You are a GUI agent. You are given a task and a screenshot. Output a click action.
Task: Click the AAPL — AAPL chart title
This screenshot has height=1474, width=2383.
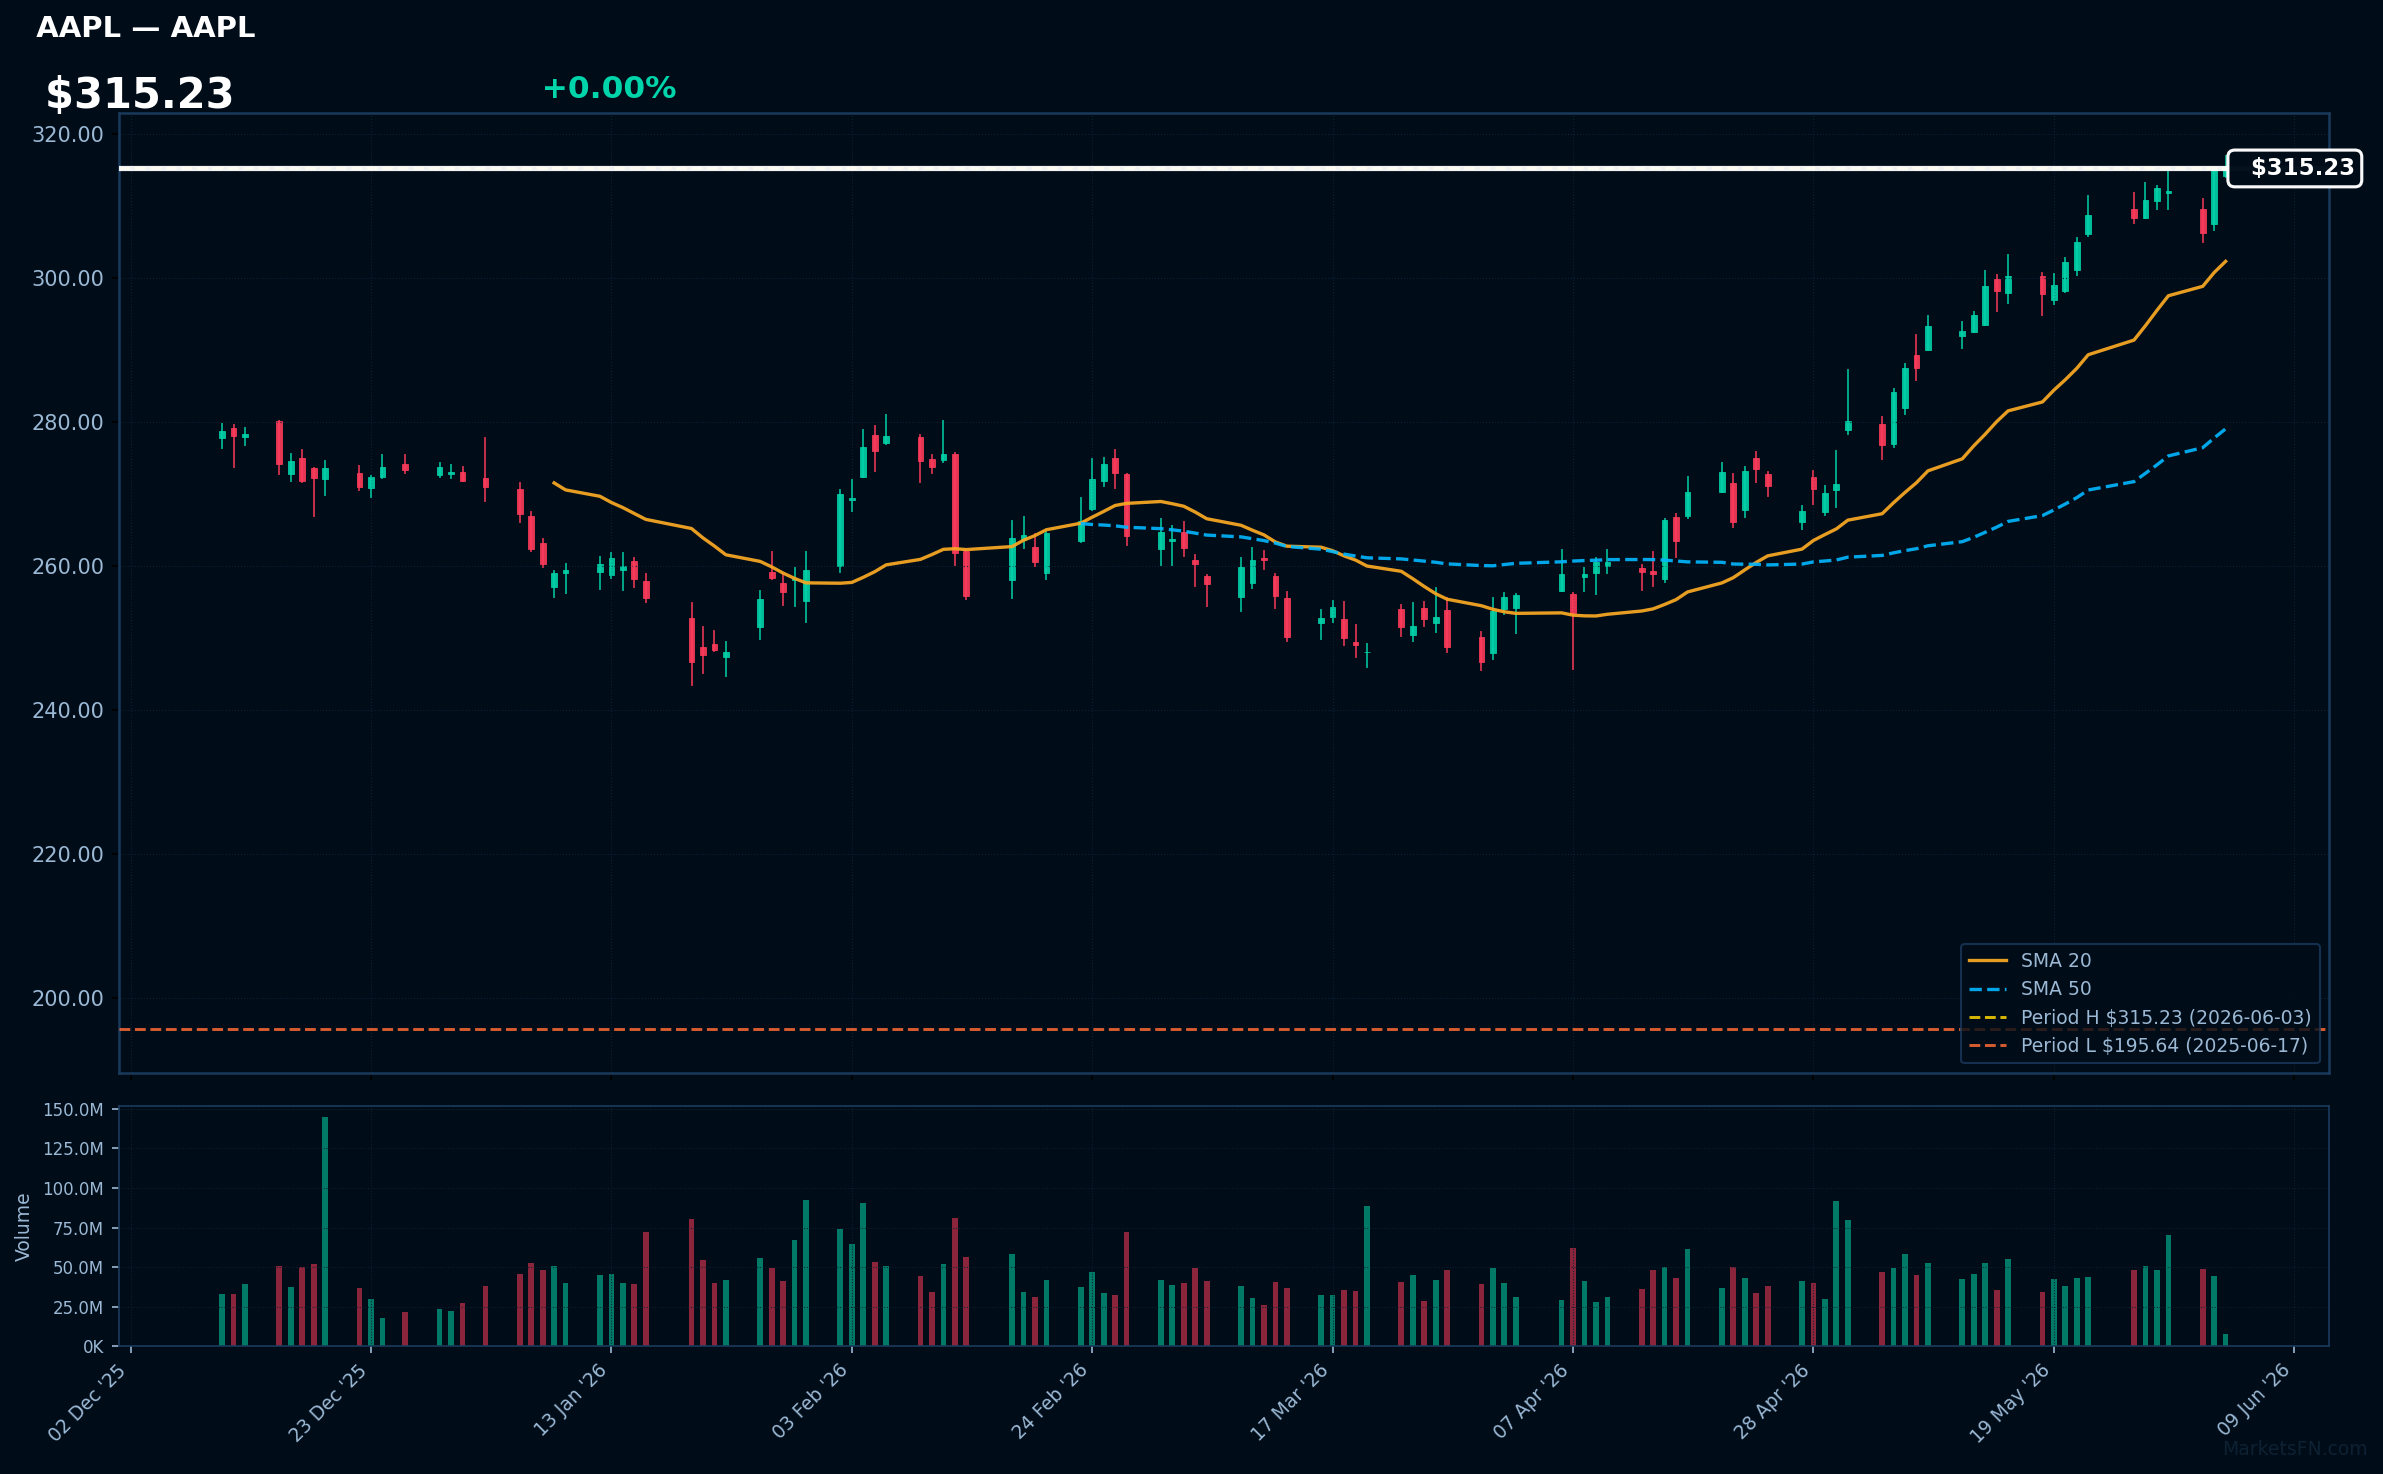[x=146, y=28]
